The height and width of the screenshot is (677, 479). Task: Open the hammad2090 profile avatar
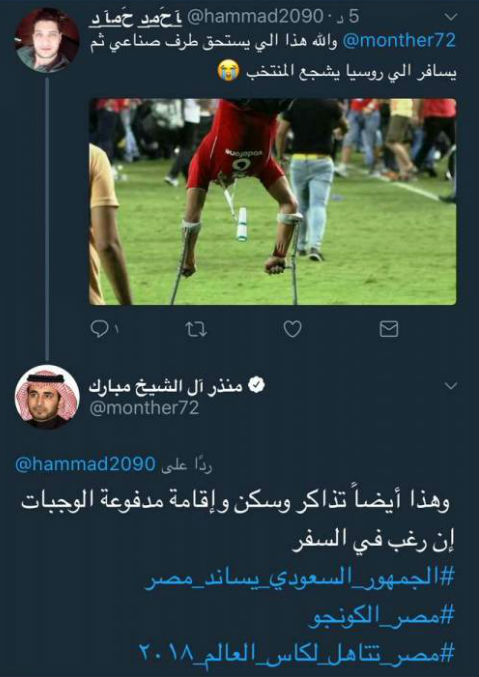47,40
